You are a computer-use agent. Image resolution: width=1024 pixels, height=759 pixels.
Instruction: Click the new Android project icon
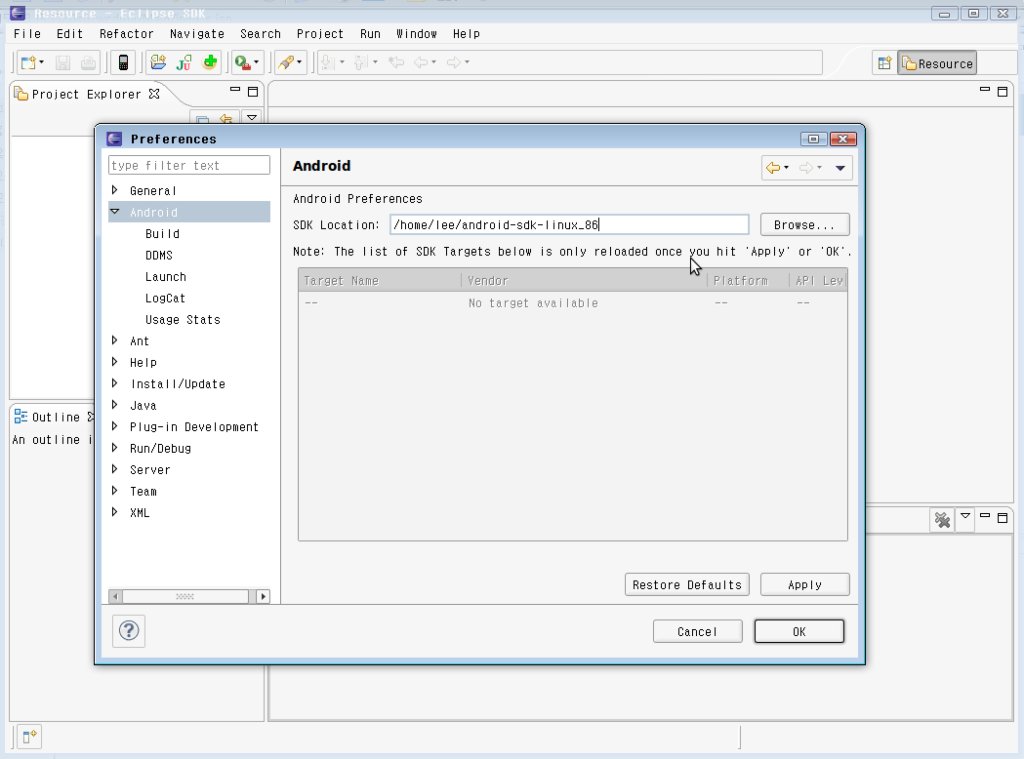tap(158, 63)
